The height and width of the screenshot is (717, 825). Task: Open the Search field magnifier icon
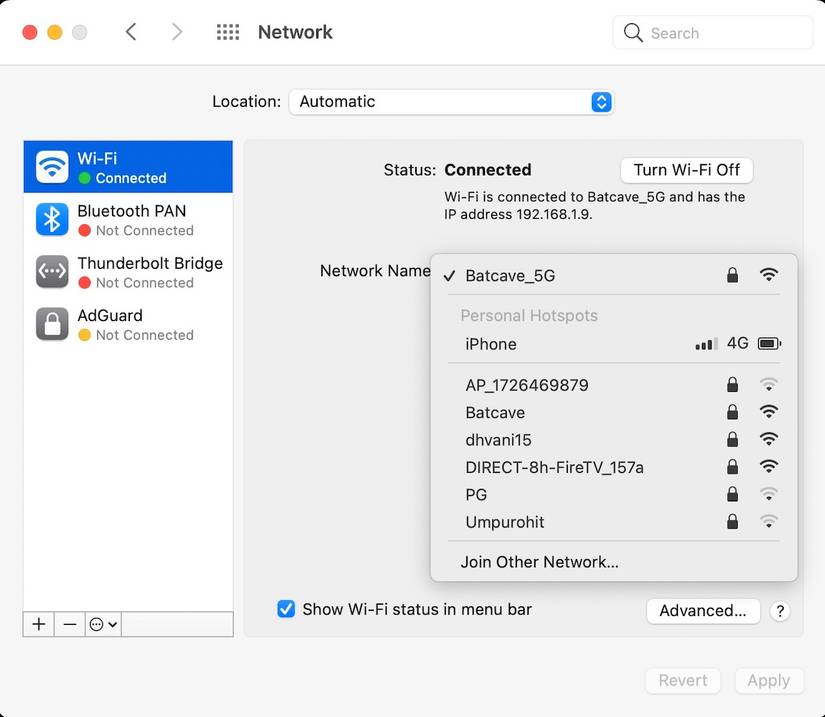[x=633, y=32]
